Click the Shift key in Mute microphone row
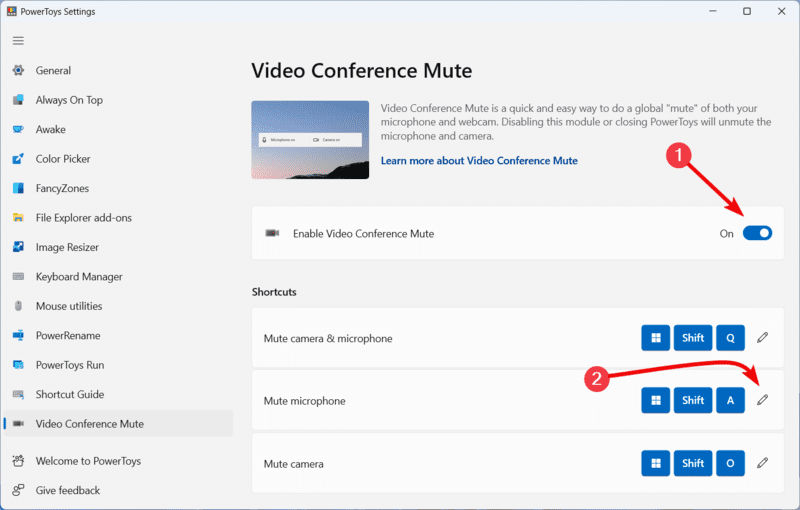Image resolution: width=800 pixels, height=510 pixels. click(x=693, y=400)
